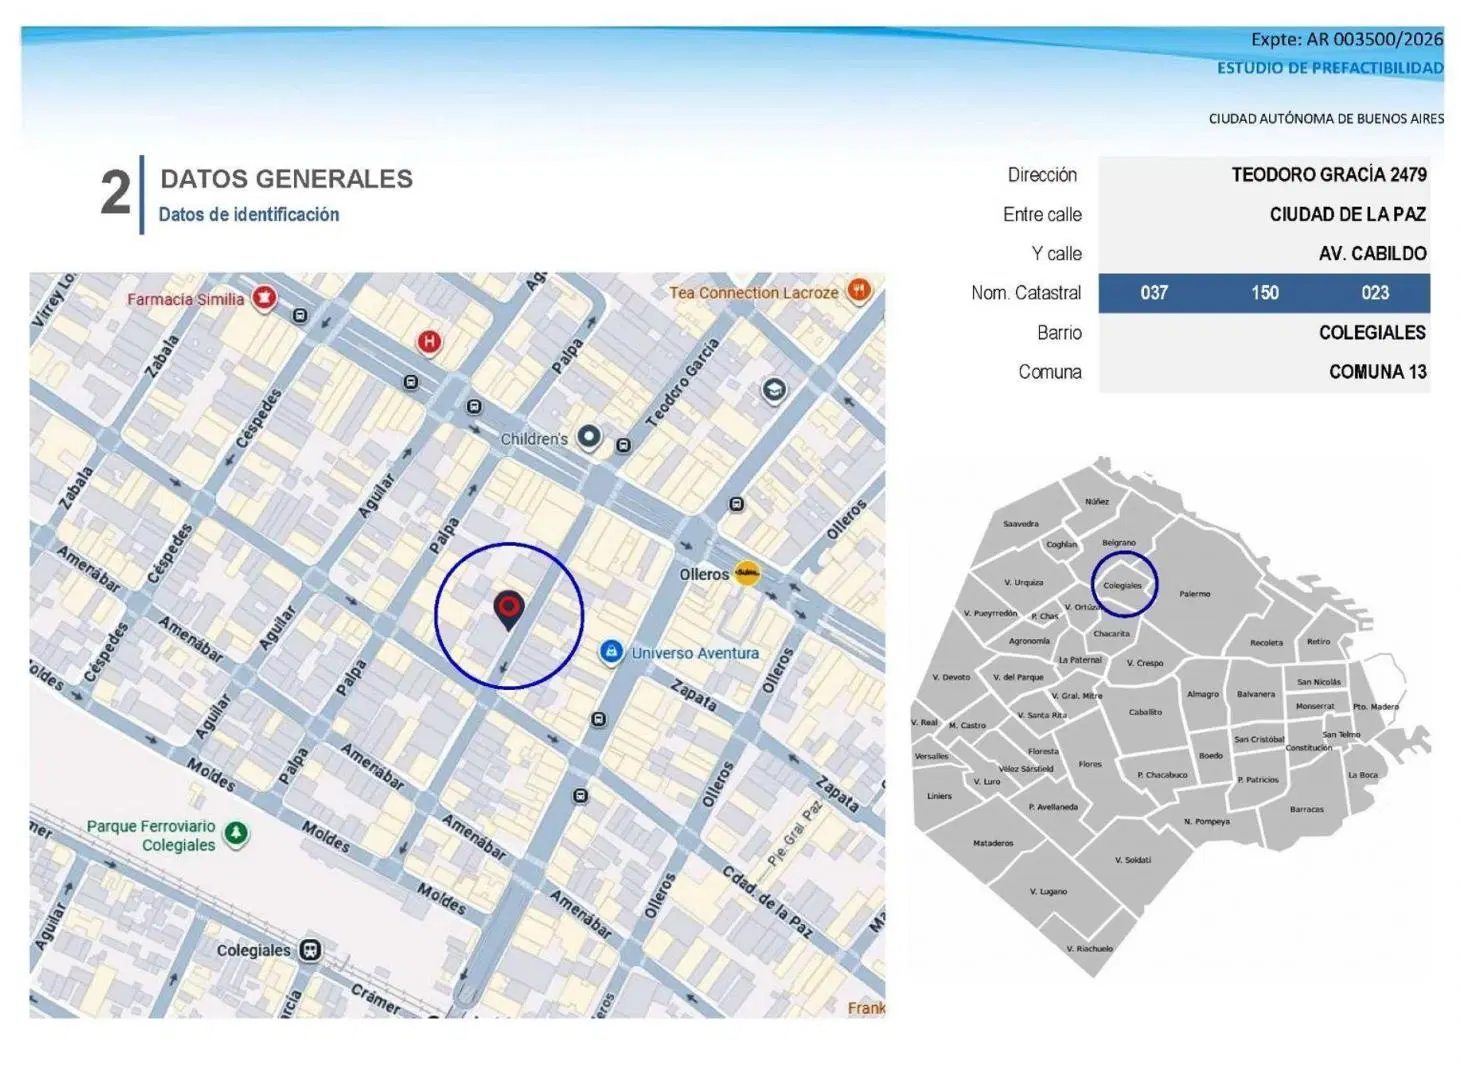1461x1080 pixels.
Task: Click Belgrano on the neighborhoods map
Action: [x=1119, y=543]
